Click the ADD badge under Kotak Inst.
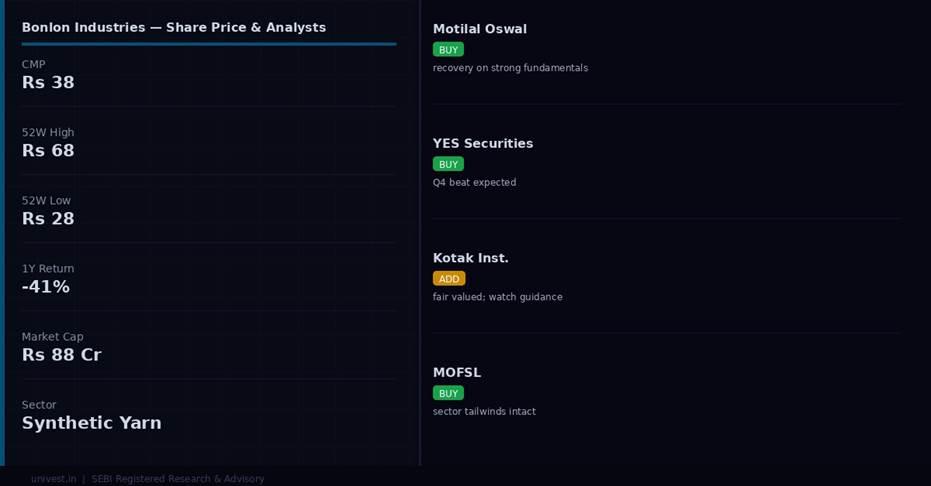The height and width of the screenshot is (486, 931). (x=449, y=279)
